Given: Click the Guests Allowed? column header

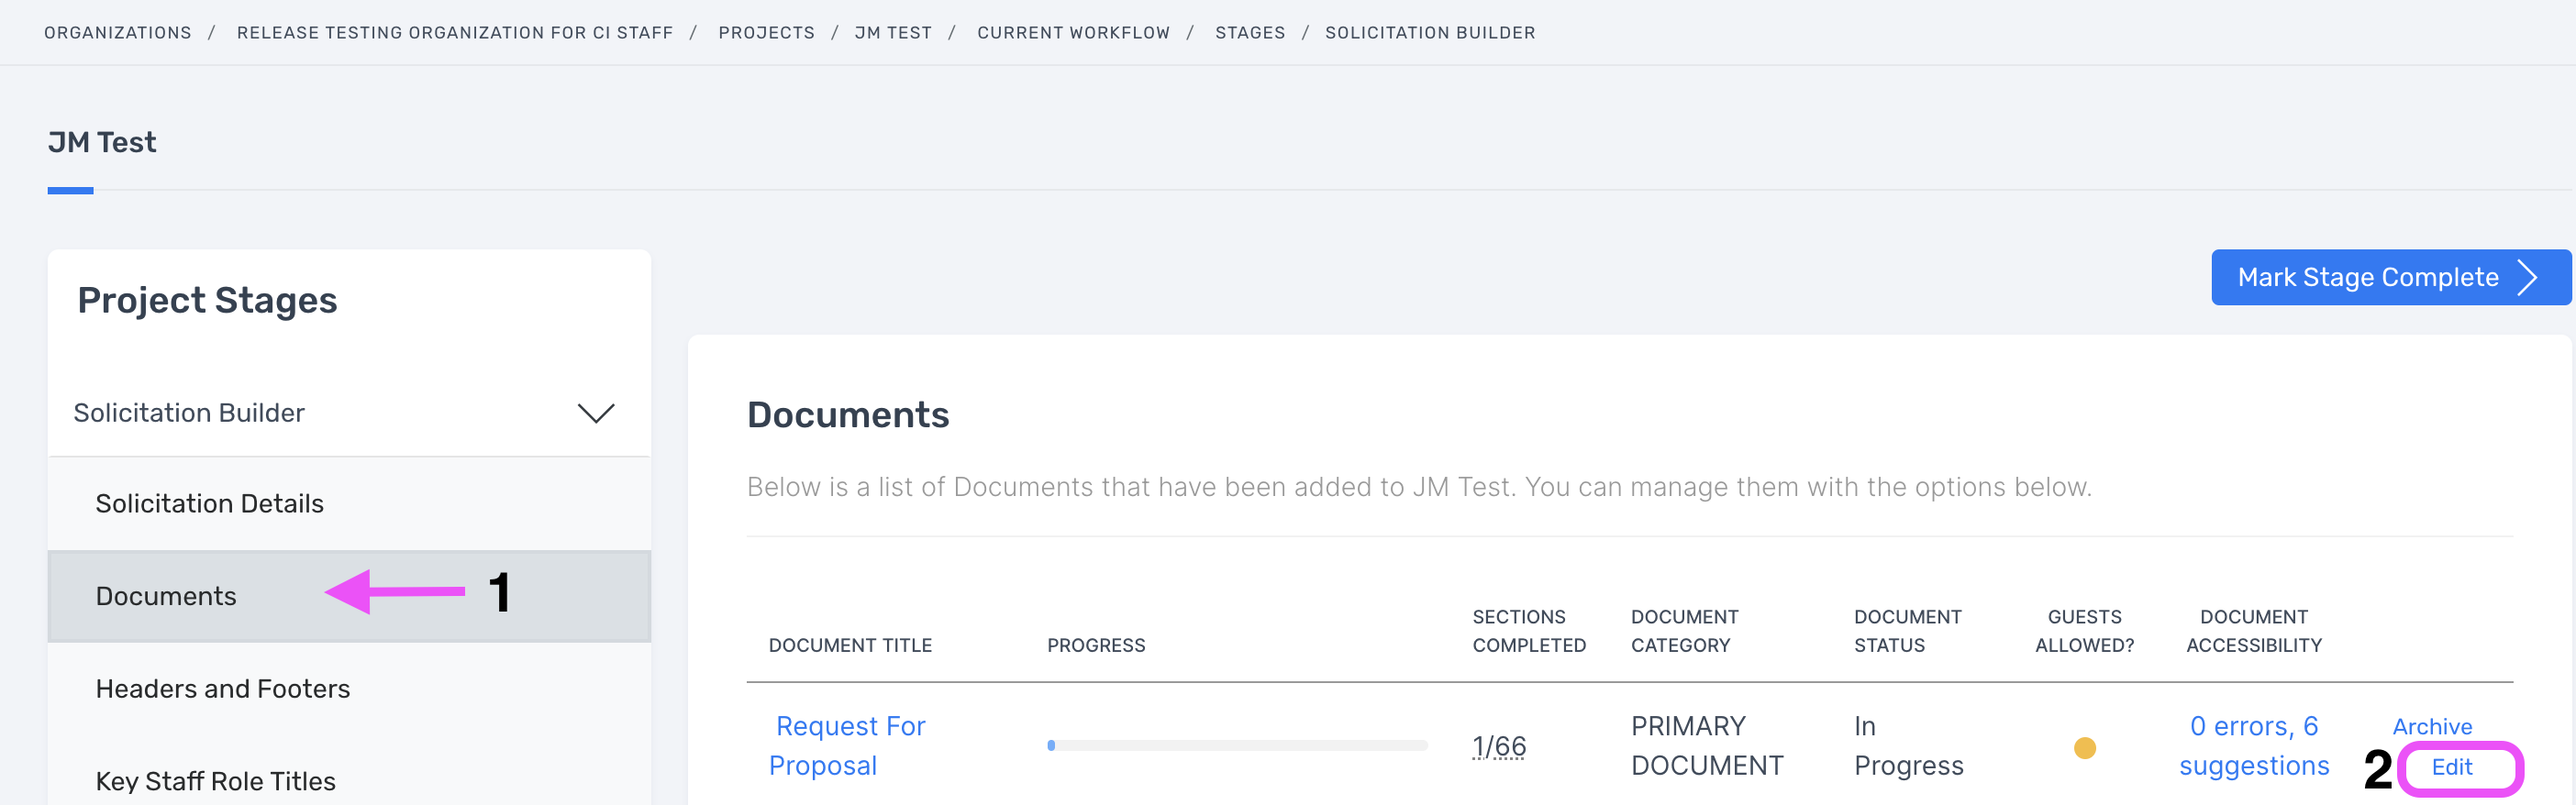Looking at the screenshot, I should click(x=2084, y=631).
